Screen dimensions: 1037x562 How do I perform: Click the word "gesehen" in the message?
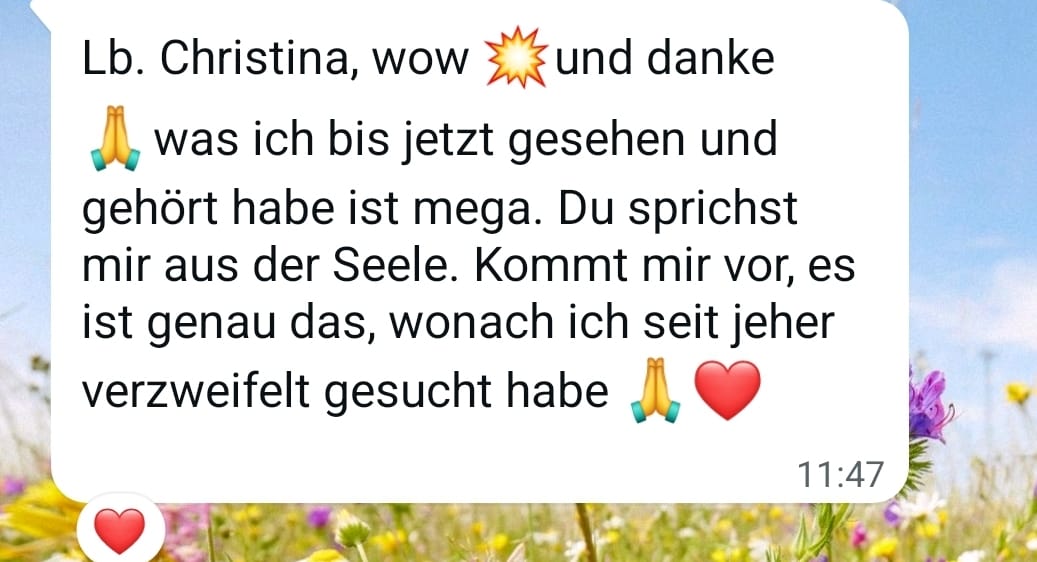[x=597, y=141]
